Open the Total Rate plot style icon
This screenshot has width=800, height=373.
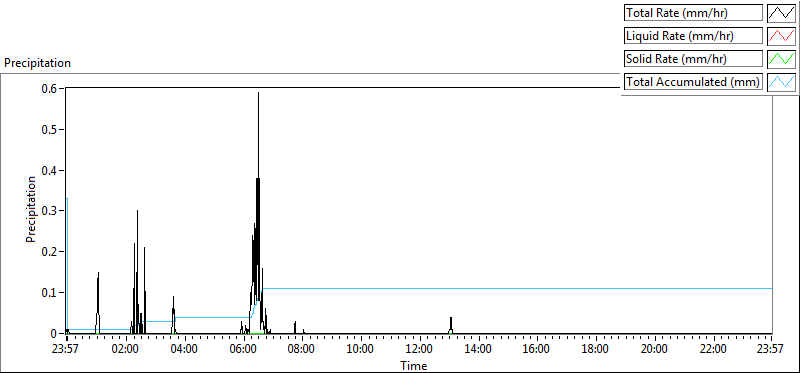point(782,13)
